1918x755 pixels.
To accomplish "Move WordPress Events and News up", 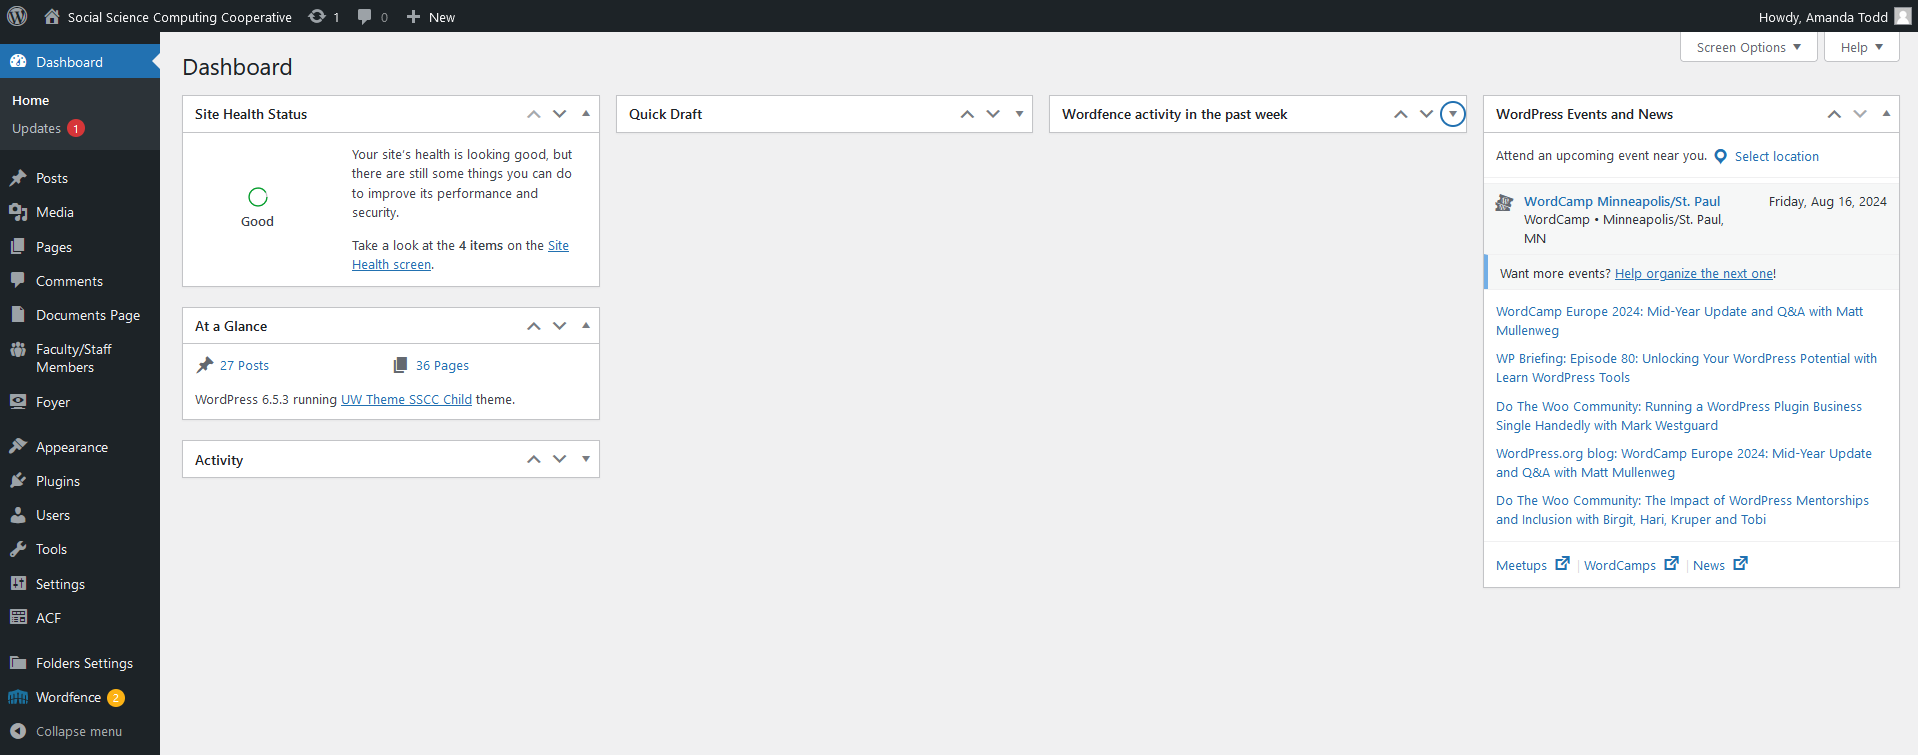I will 1834,114.
